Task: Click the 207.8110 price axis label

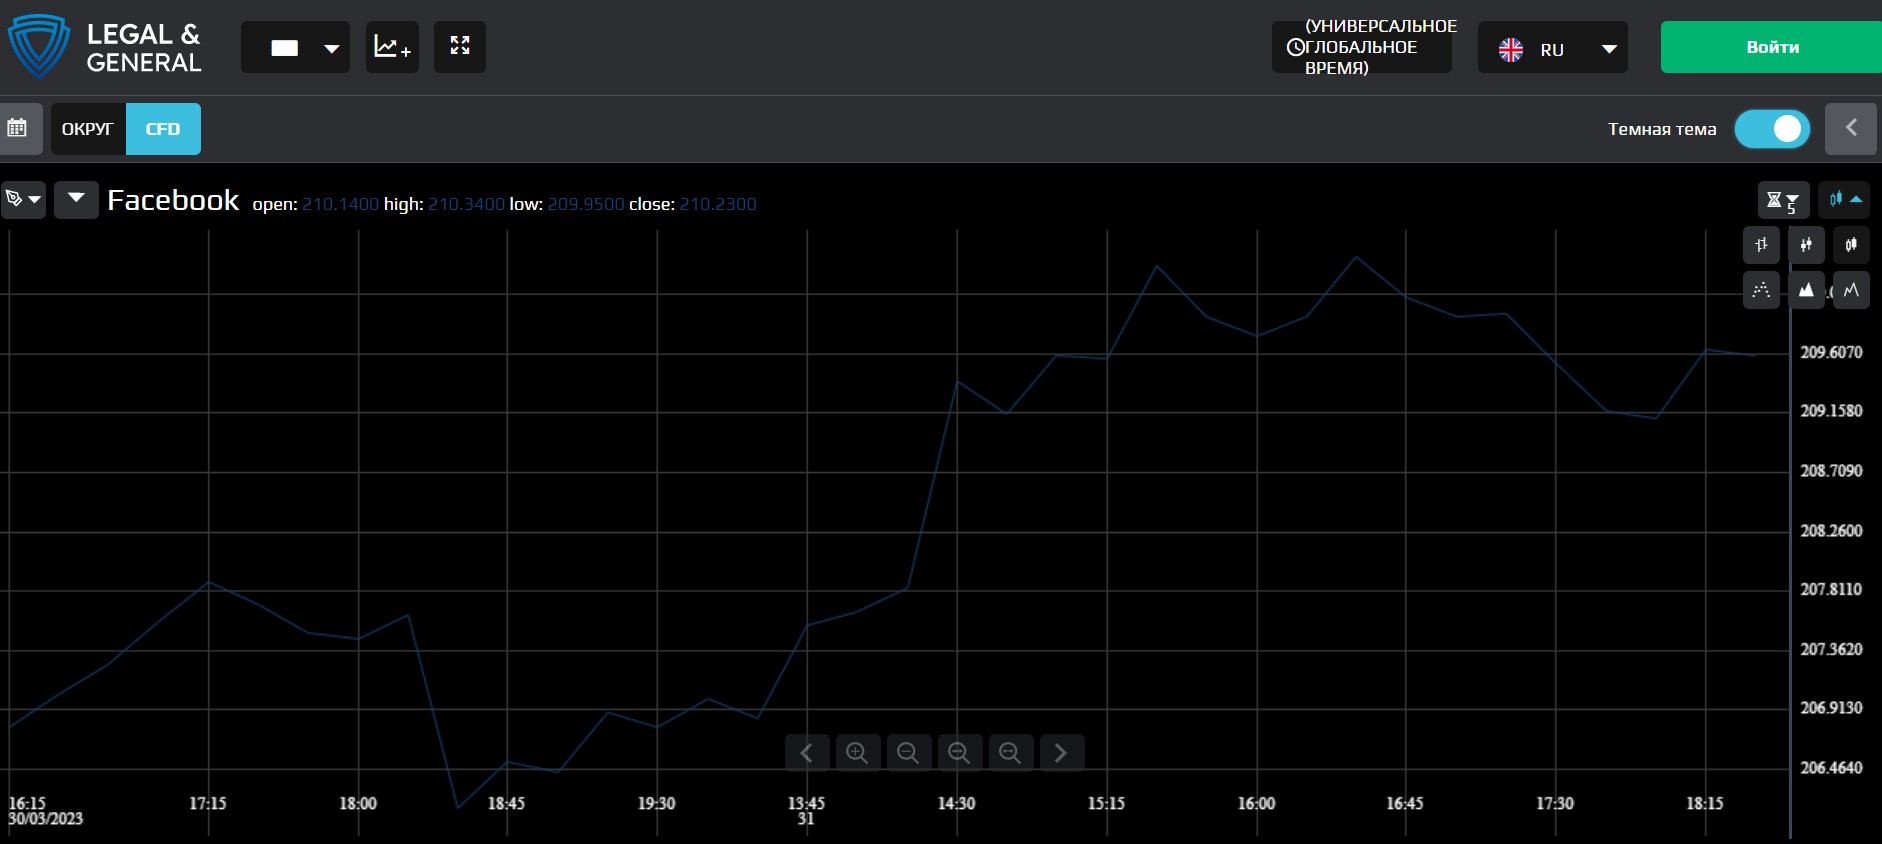Action: tap(1831, 590)
